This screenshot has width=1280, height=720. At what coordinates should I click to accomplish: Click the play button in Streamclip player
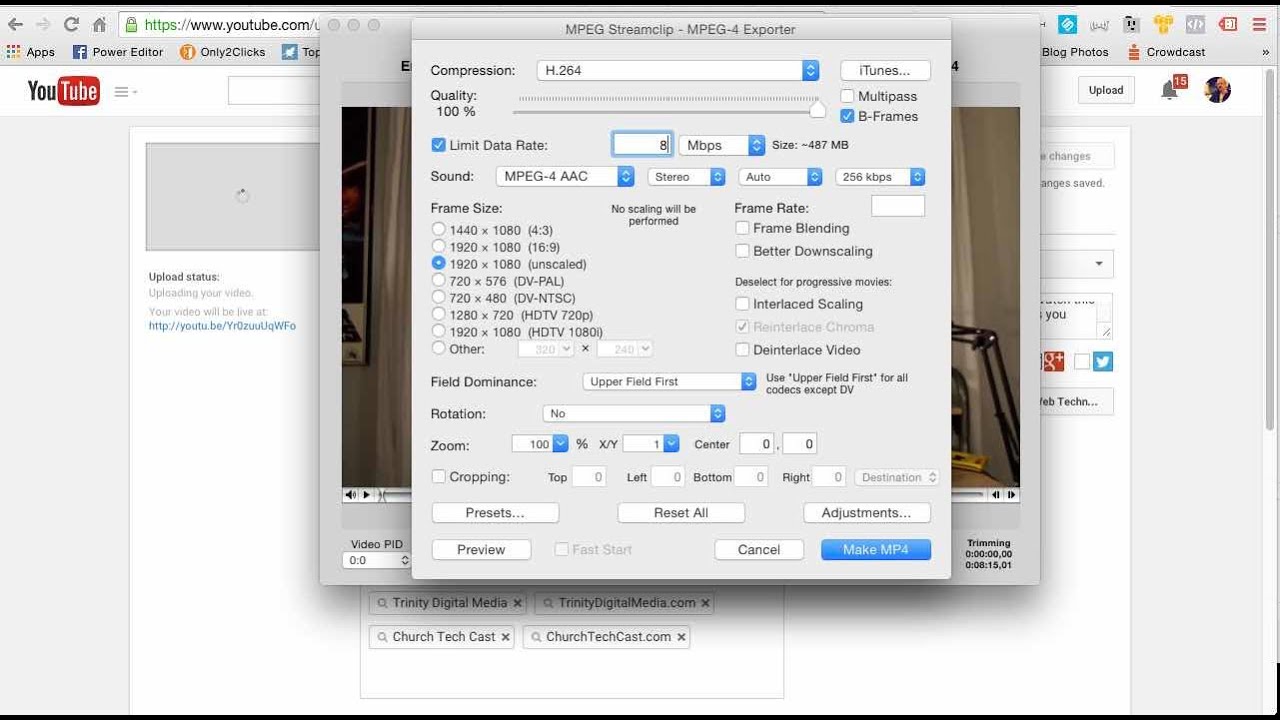[367, 495]
